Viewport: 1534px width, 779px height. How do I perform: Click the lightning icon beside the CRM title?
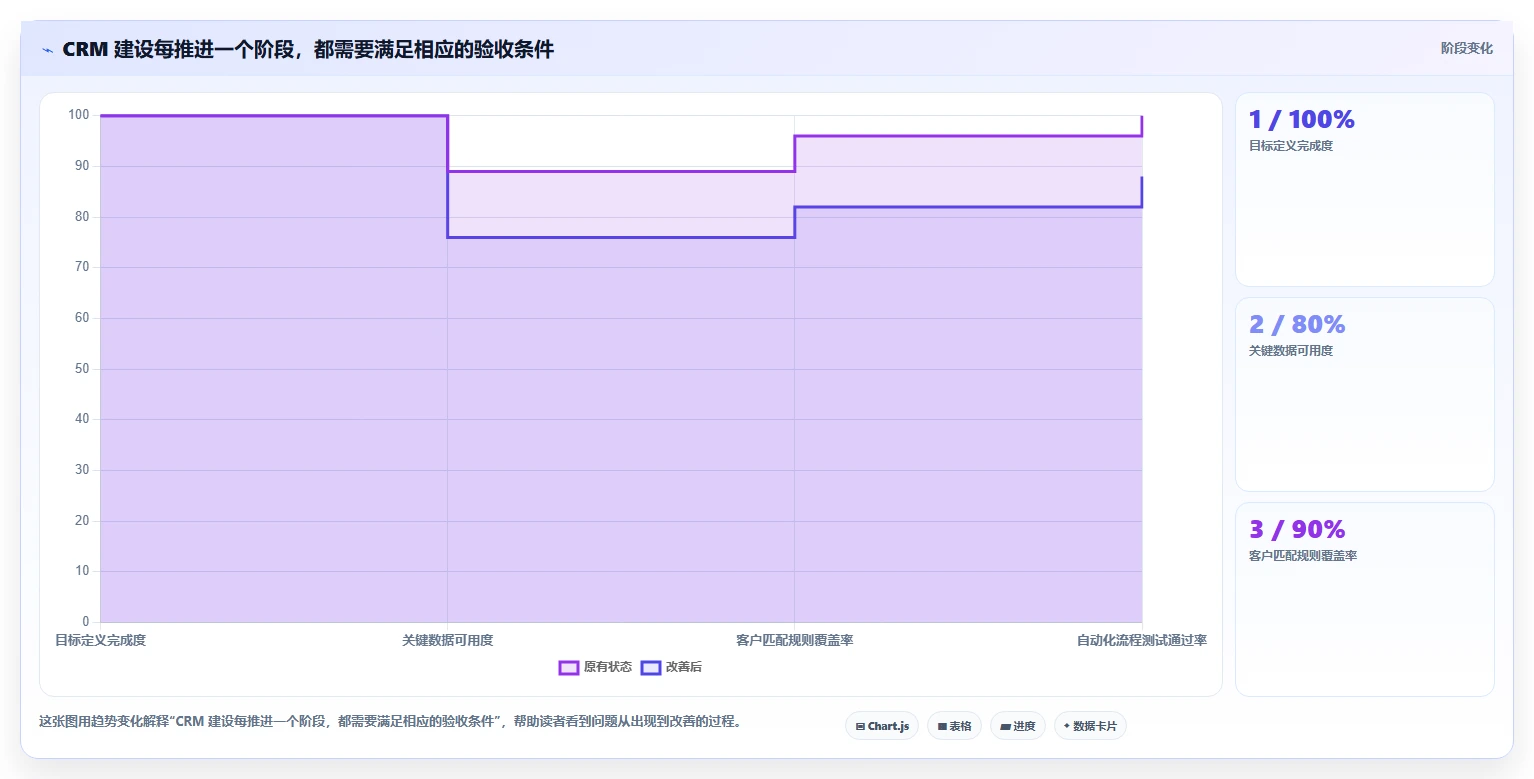[47, 50]
